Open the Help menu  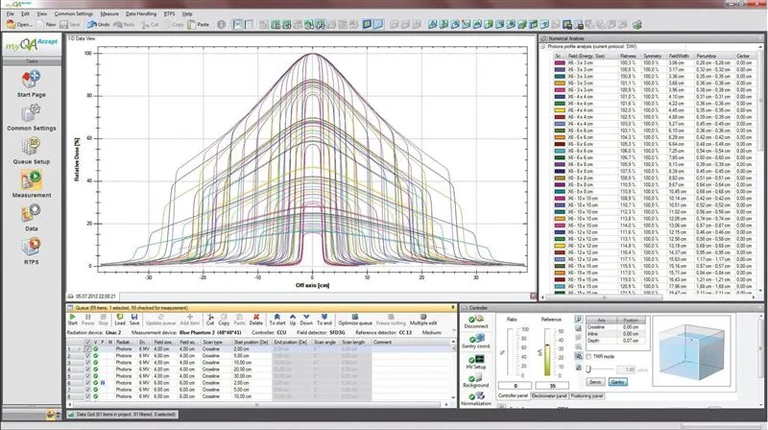tap(187, 14)
